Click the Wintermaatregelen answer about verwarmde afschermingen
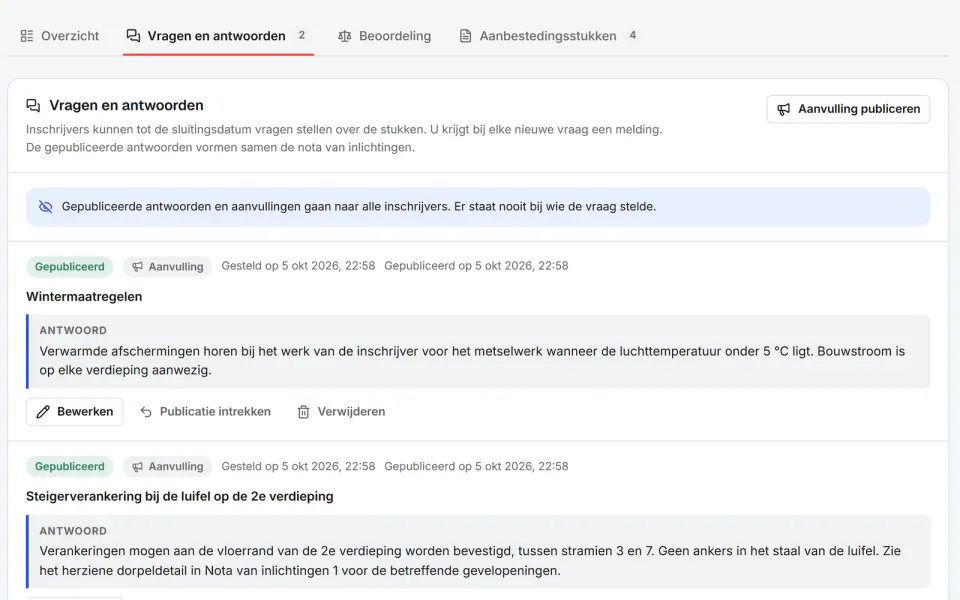960x600 pixels. 472,361
